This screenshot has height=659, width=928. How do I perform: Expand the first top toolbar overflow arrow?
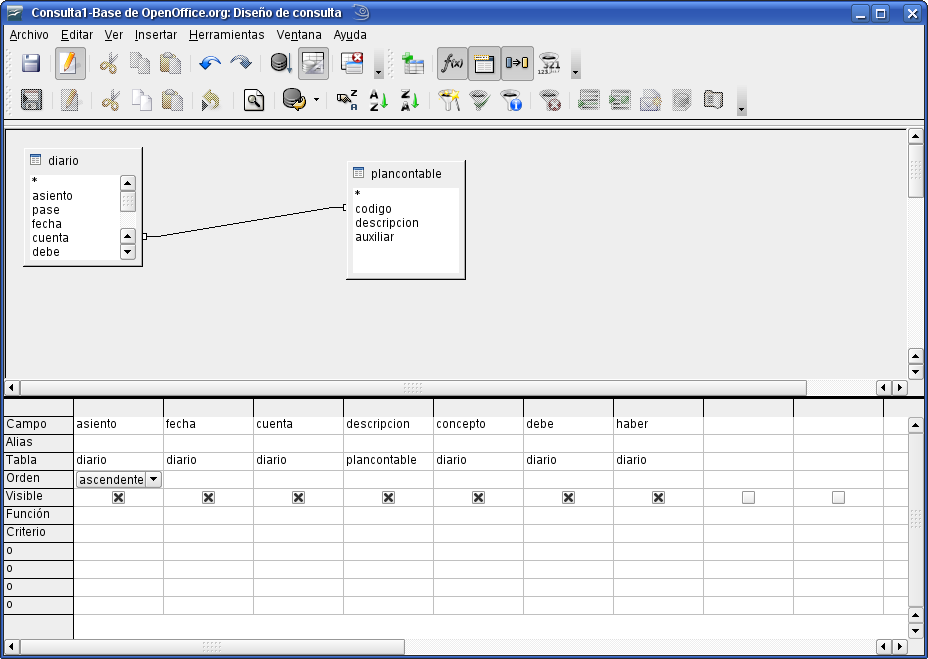[x=378, y=63]
